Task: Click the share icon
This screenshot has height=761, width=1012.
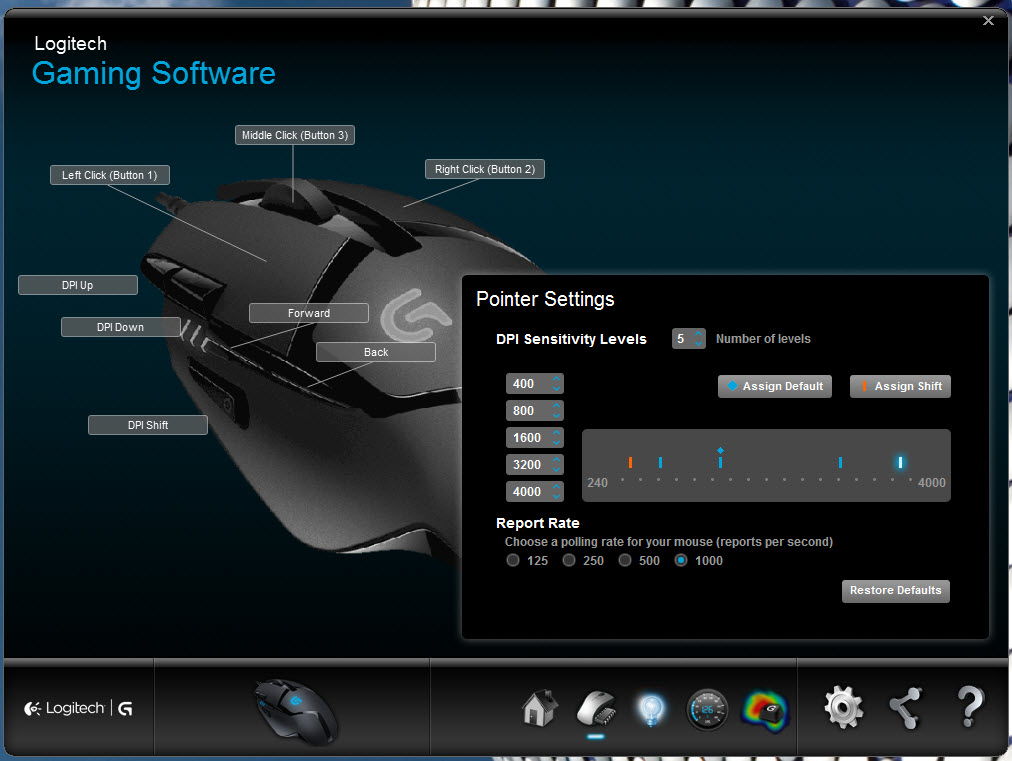Action: pos(905,708)
